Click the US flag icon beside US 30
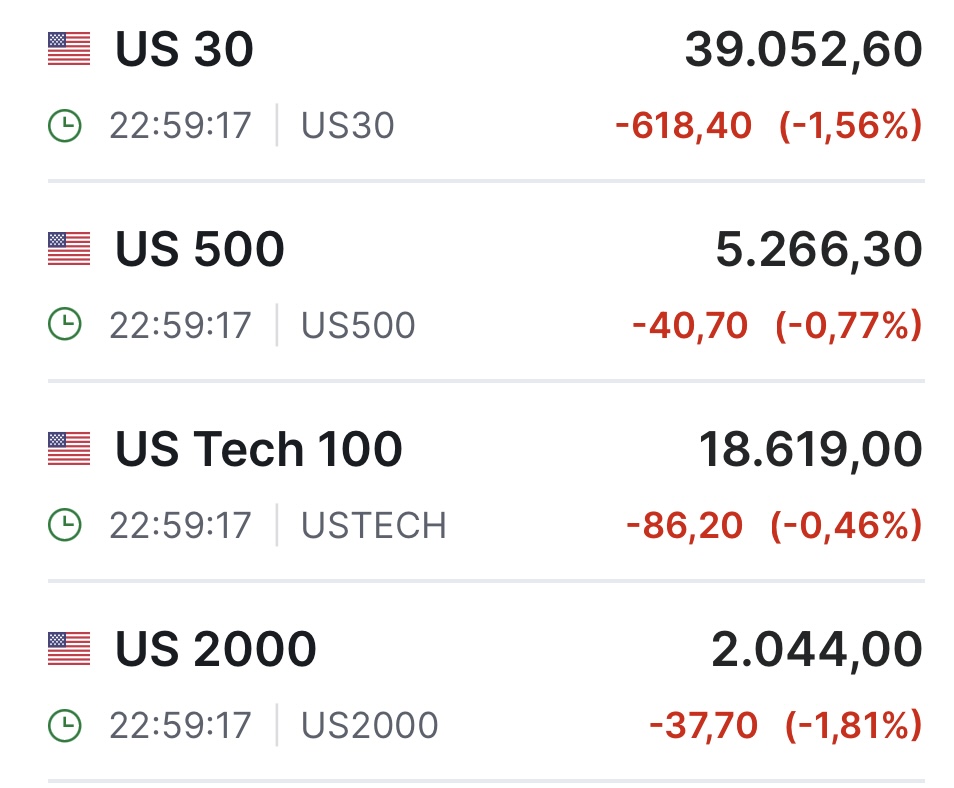Viewport: 954px width, 788px height. 69,49
